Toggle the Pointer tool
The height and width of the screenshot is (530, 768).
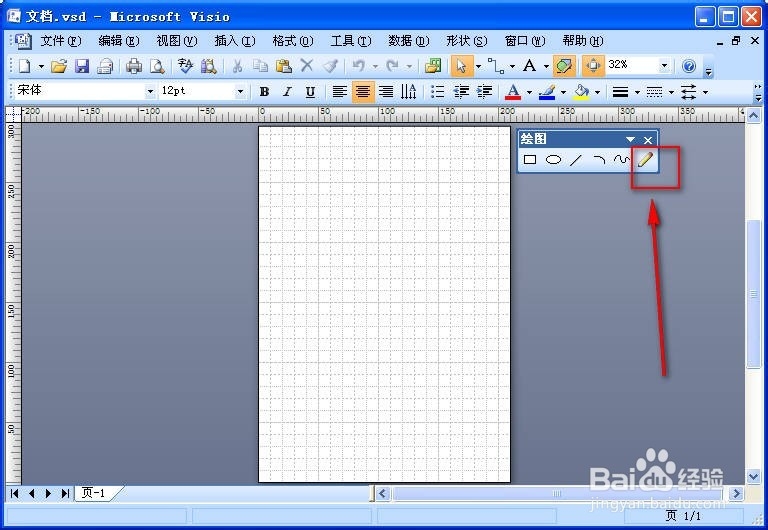click(x=461, y=66)
